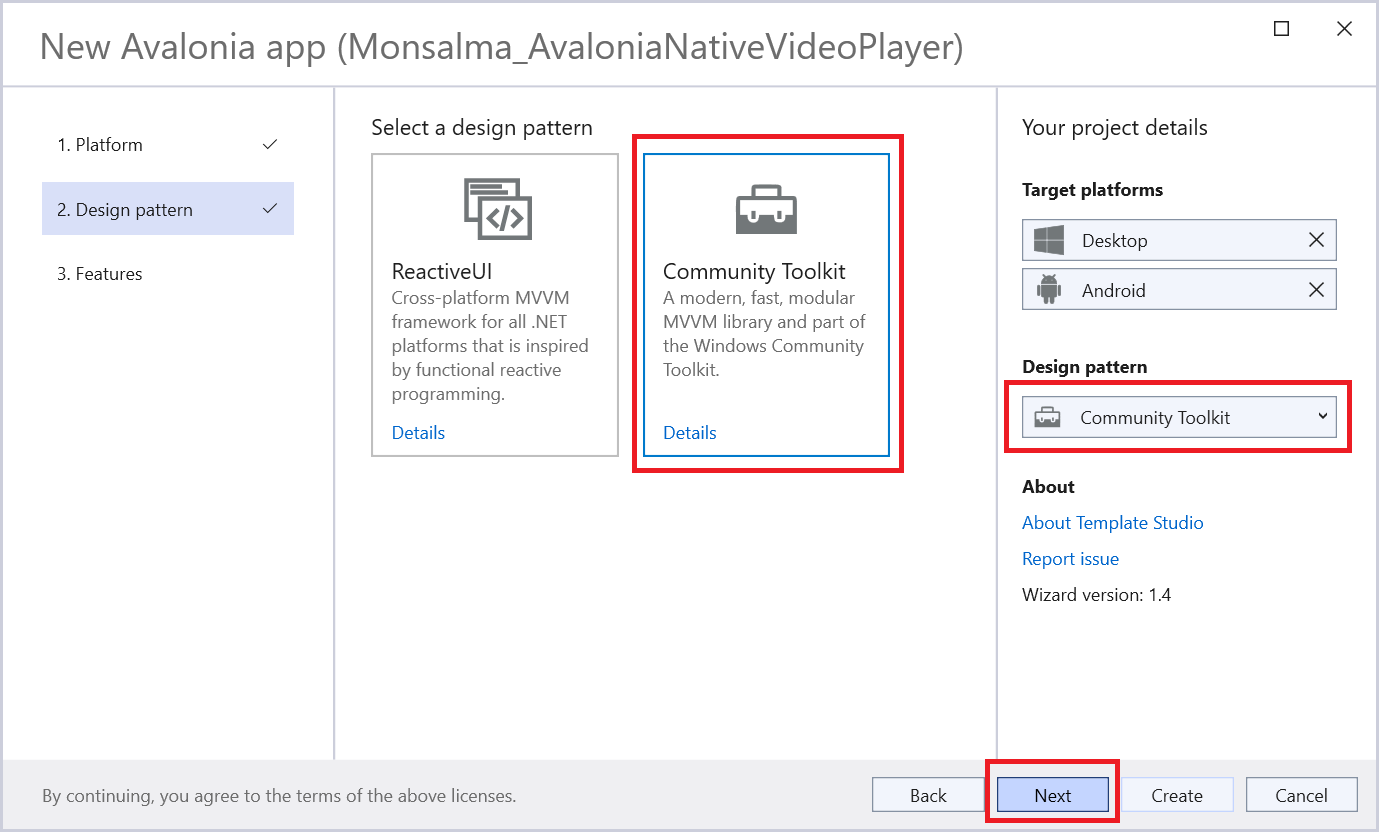Viewport: 1379px width, 832px height.
Task: Click checkmark next to Platform step
Action: pyautogui.click(x=269, y=145)
